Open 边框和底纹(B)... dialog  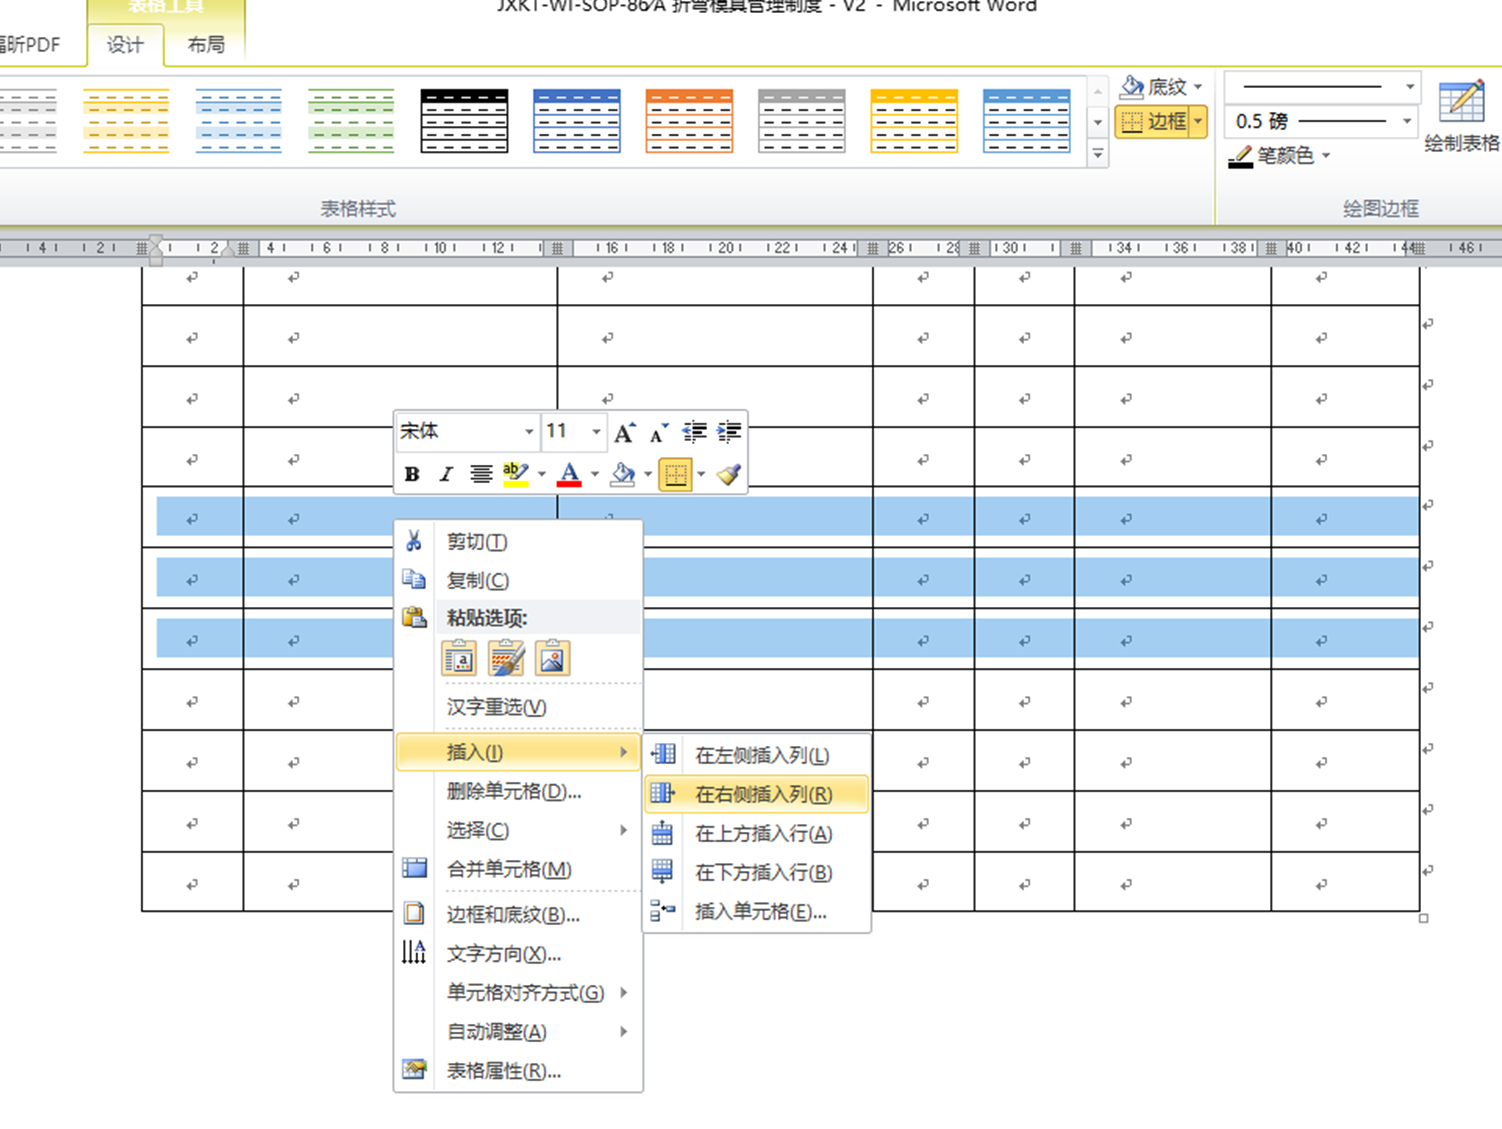tap(518, 914)
